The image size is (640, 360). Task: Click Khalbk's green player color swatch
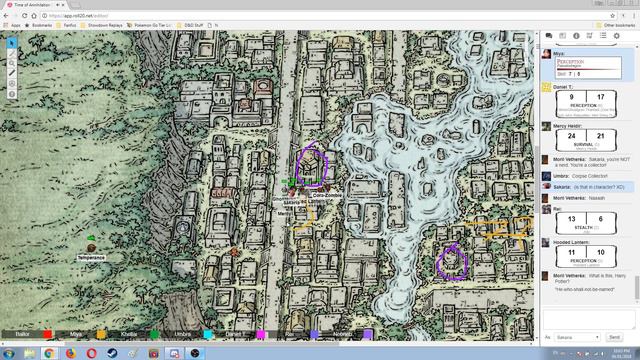[154, 334]
